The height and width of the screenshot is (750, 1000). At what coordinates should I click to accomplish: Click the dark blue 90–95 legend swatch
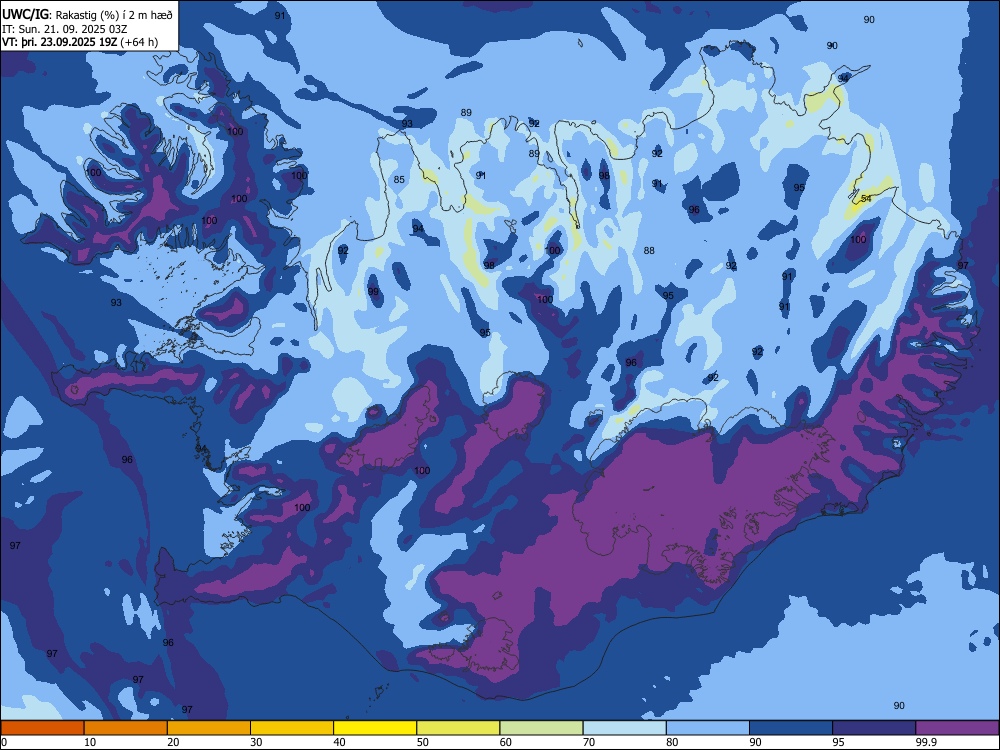pyautogui.click(x=791, y=728)
